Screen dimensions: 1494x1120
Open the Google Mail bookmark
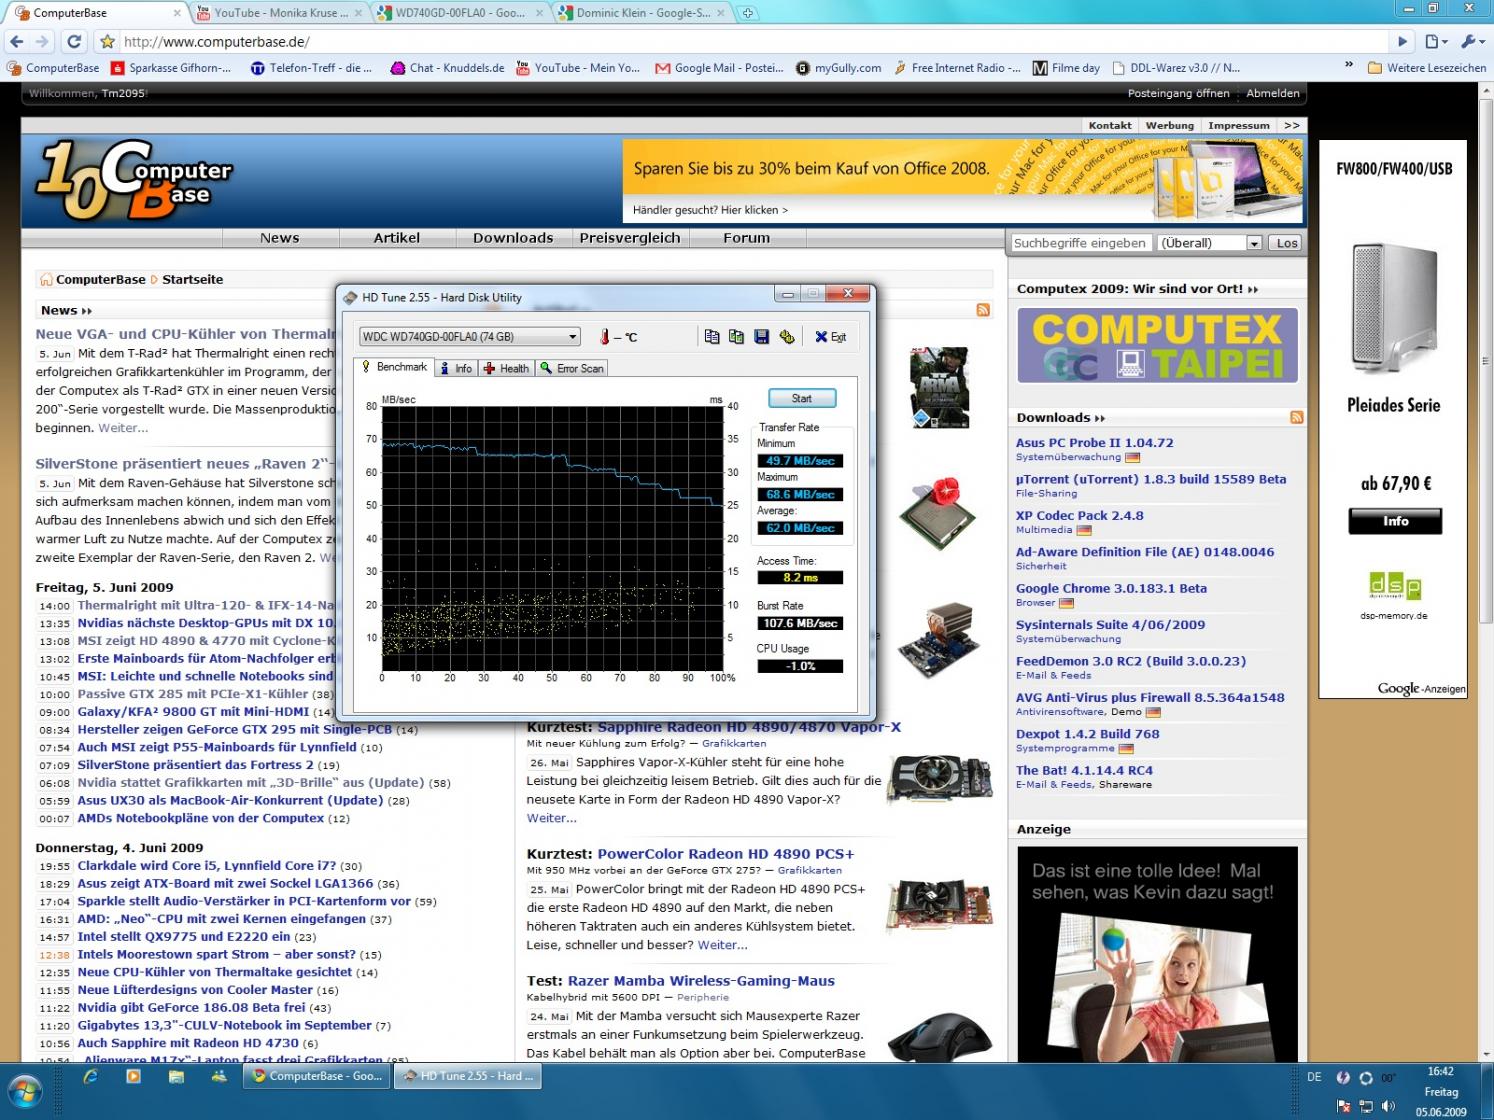pos(719,68)
